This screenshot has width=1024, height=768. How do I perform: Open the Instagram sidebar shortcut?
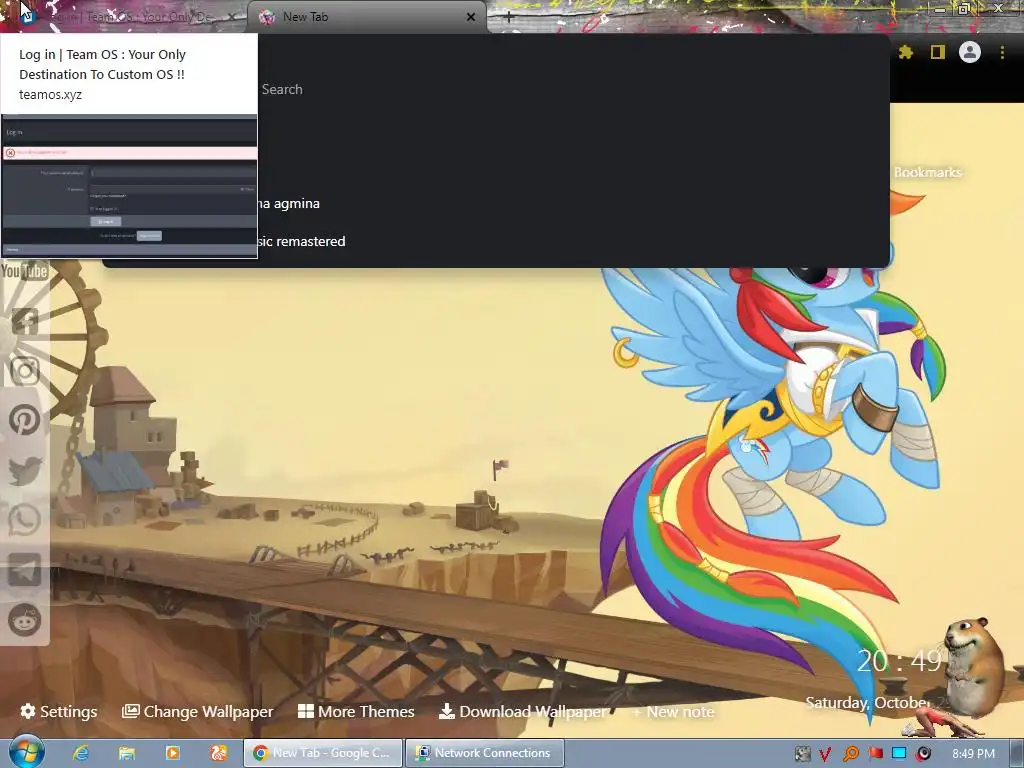pyautogui.click(x=25, y=370)
